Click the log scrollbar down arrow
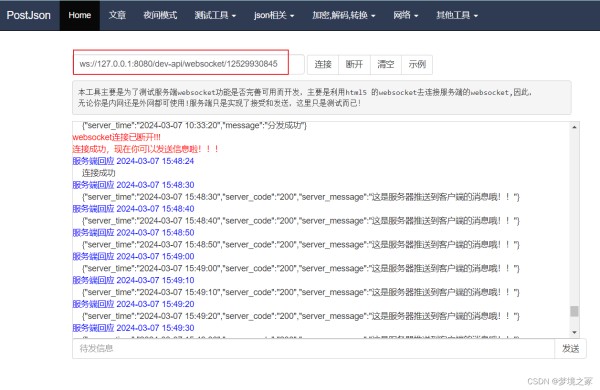Screen dimensions: 600x390 574,332
